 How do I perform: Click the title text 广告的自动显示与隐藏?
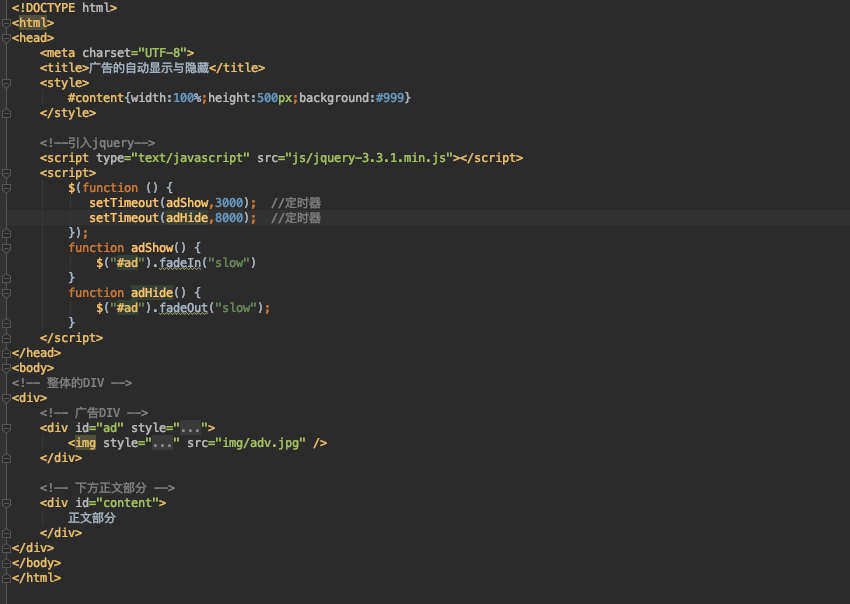pyautogui.click(x=149, y=68)
